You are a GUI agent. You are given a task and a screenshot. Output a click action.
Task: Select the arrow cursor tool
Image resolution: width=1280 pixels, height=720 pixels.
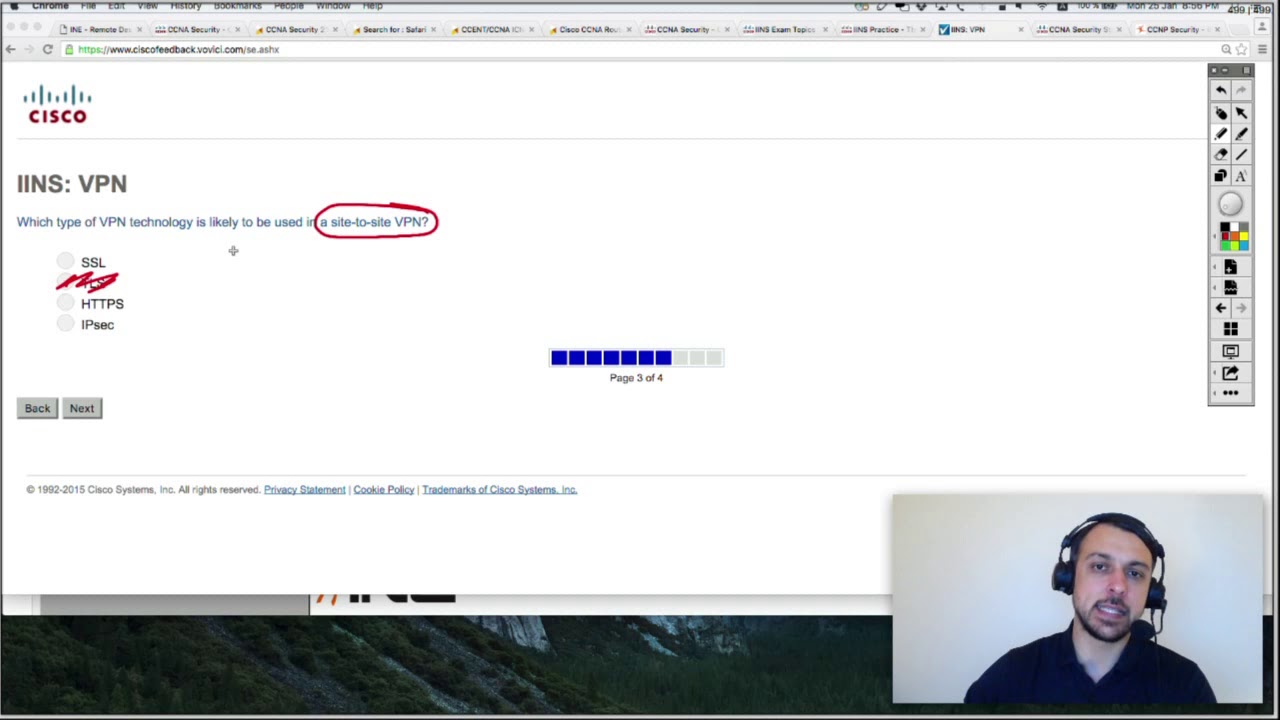[1241, 113]
